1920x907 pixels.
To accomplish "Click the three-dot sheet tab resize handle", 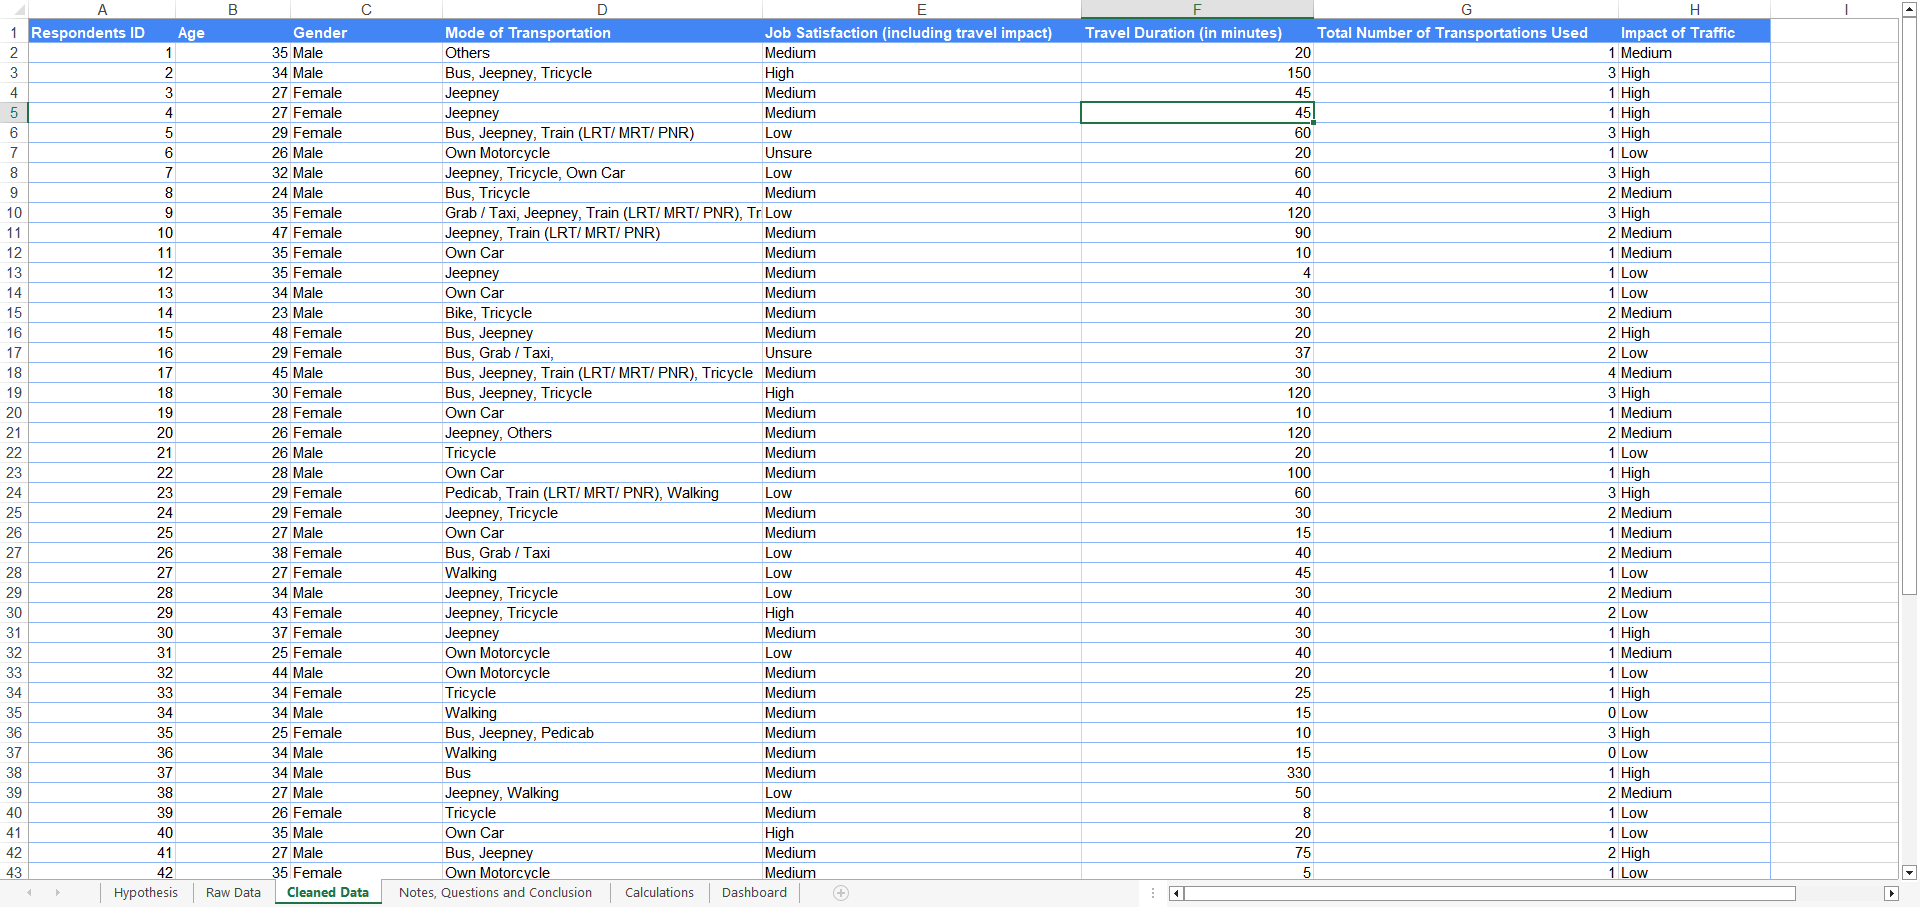I will (x=1153, y=893).
